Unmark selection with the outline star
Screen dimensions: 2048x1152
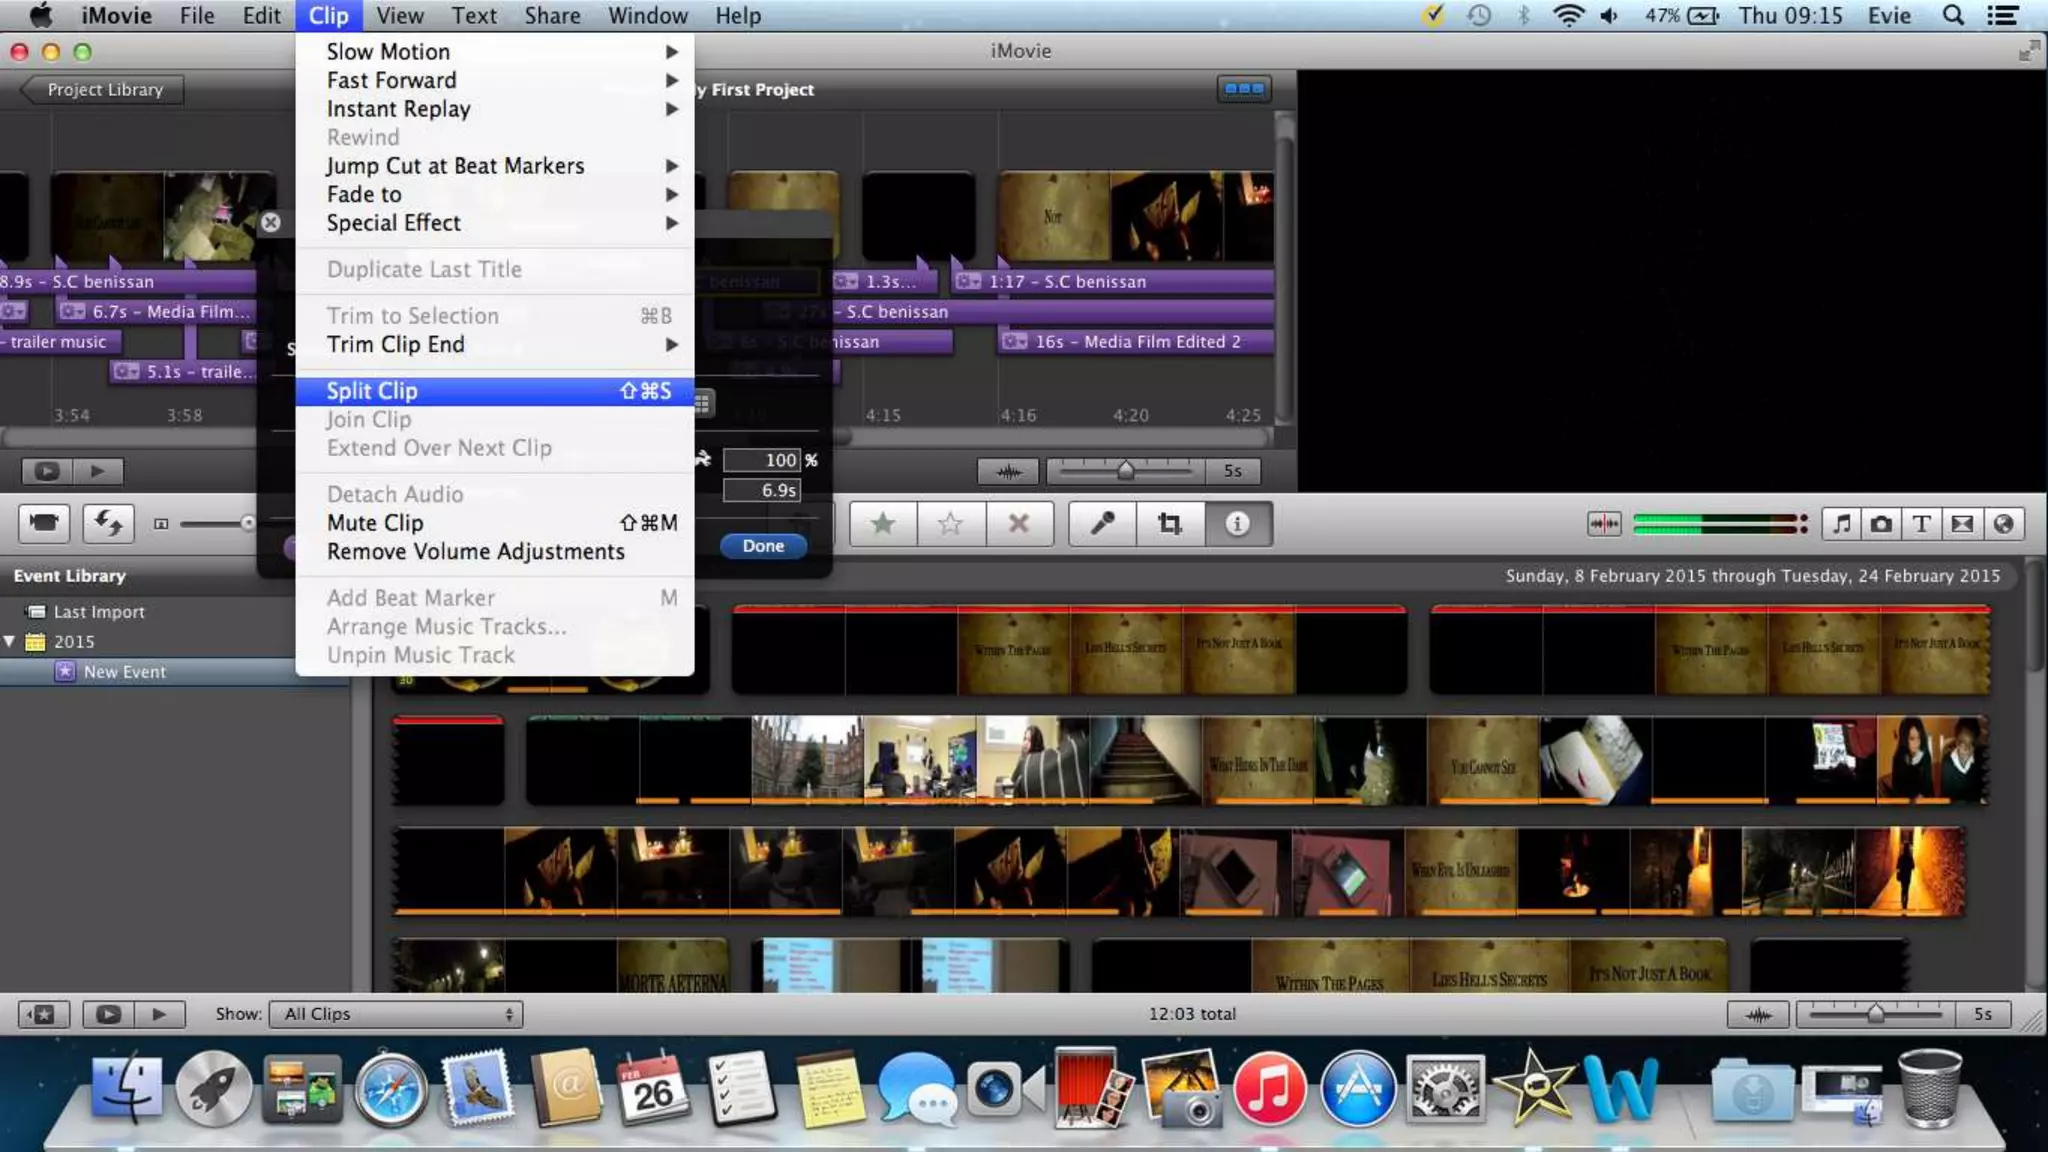click(951, 524)
